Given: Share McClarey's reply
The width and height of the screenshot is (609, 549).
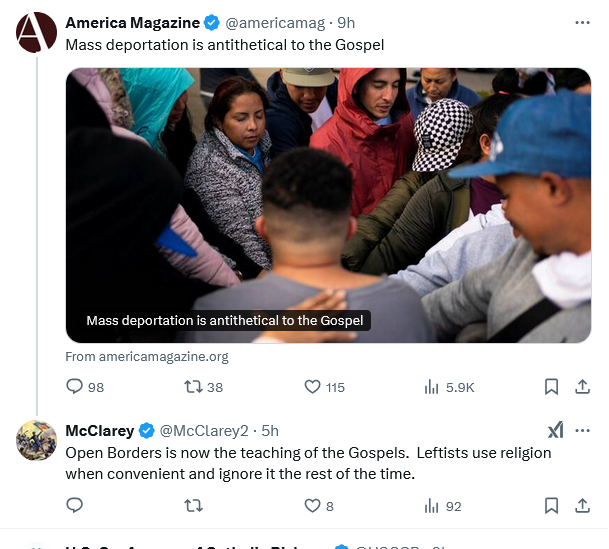Looking at the screenshot, I should coord(583,506).
